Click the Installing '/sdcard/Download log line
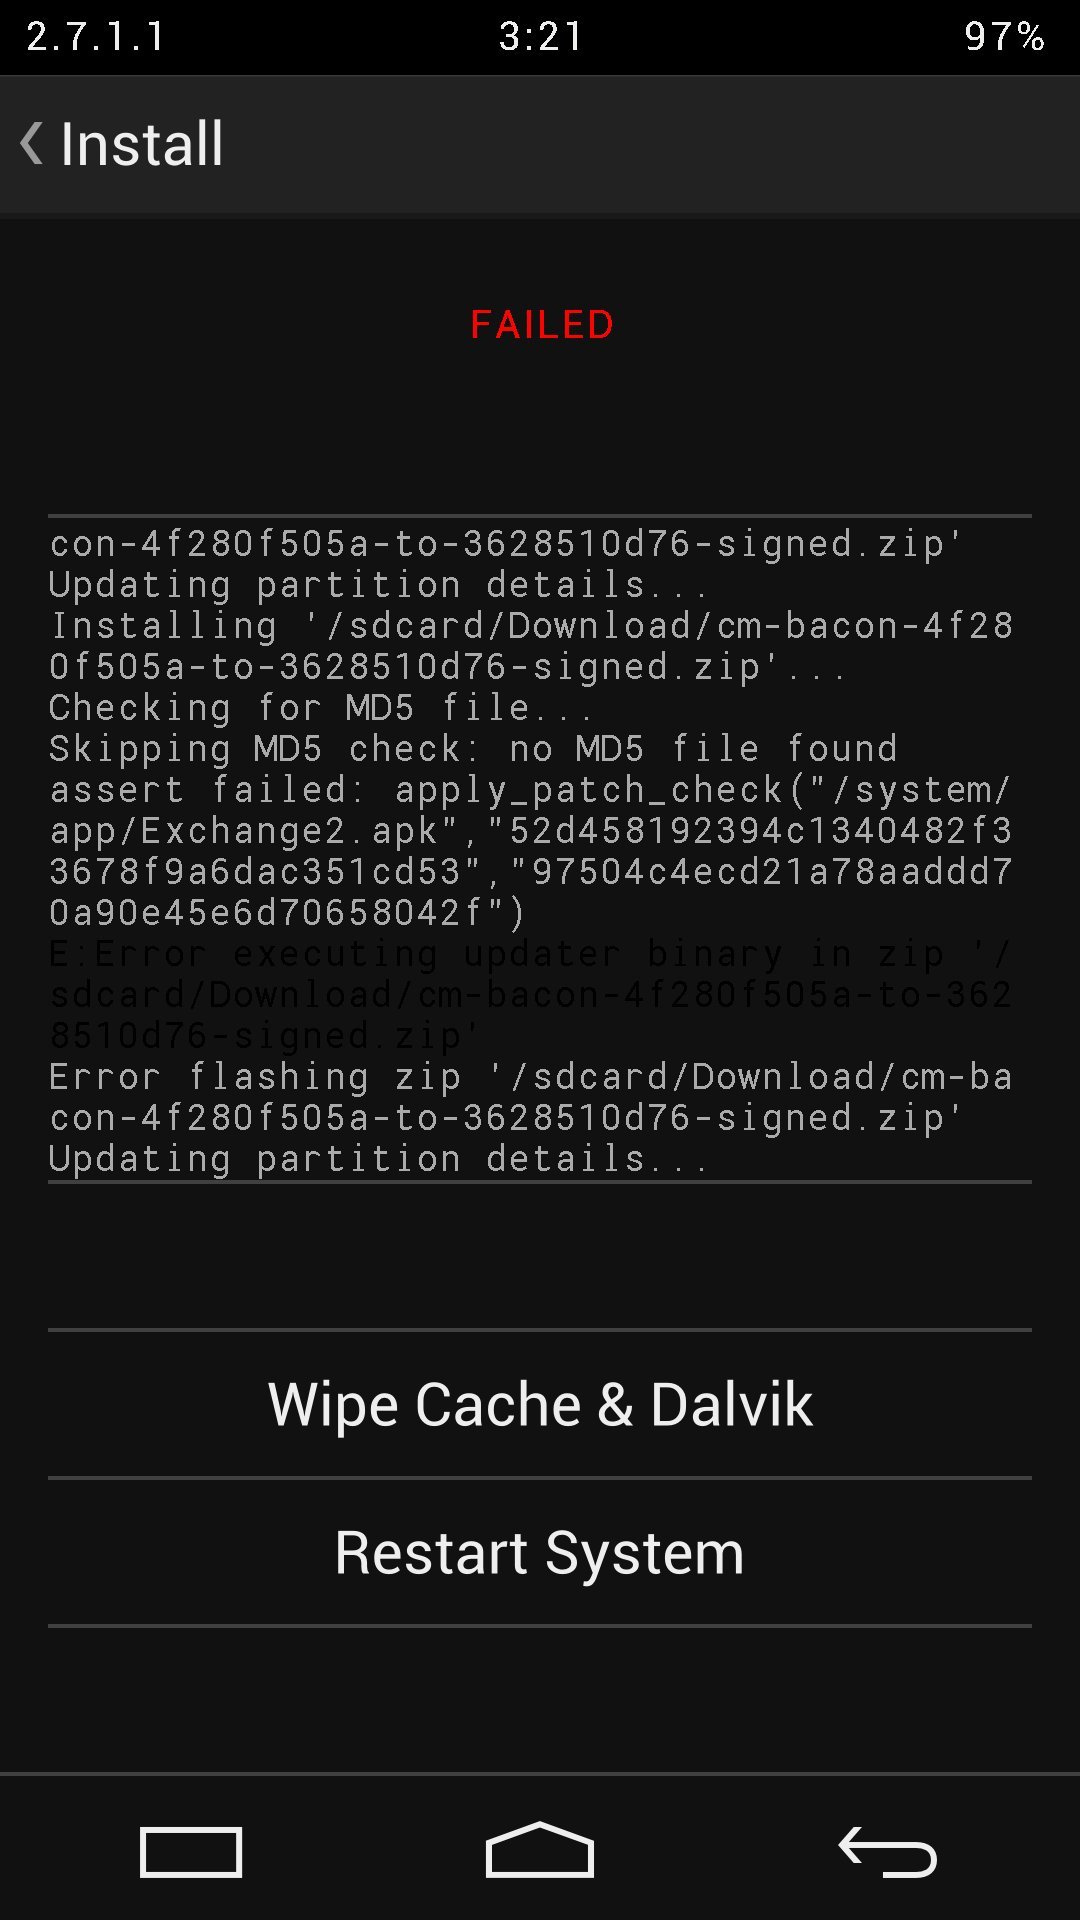Viewport: 1080px width, 1920px height. (x=532, y=626)
